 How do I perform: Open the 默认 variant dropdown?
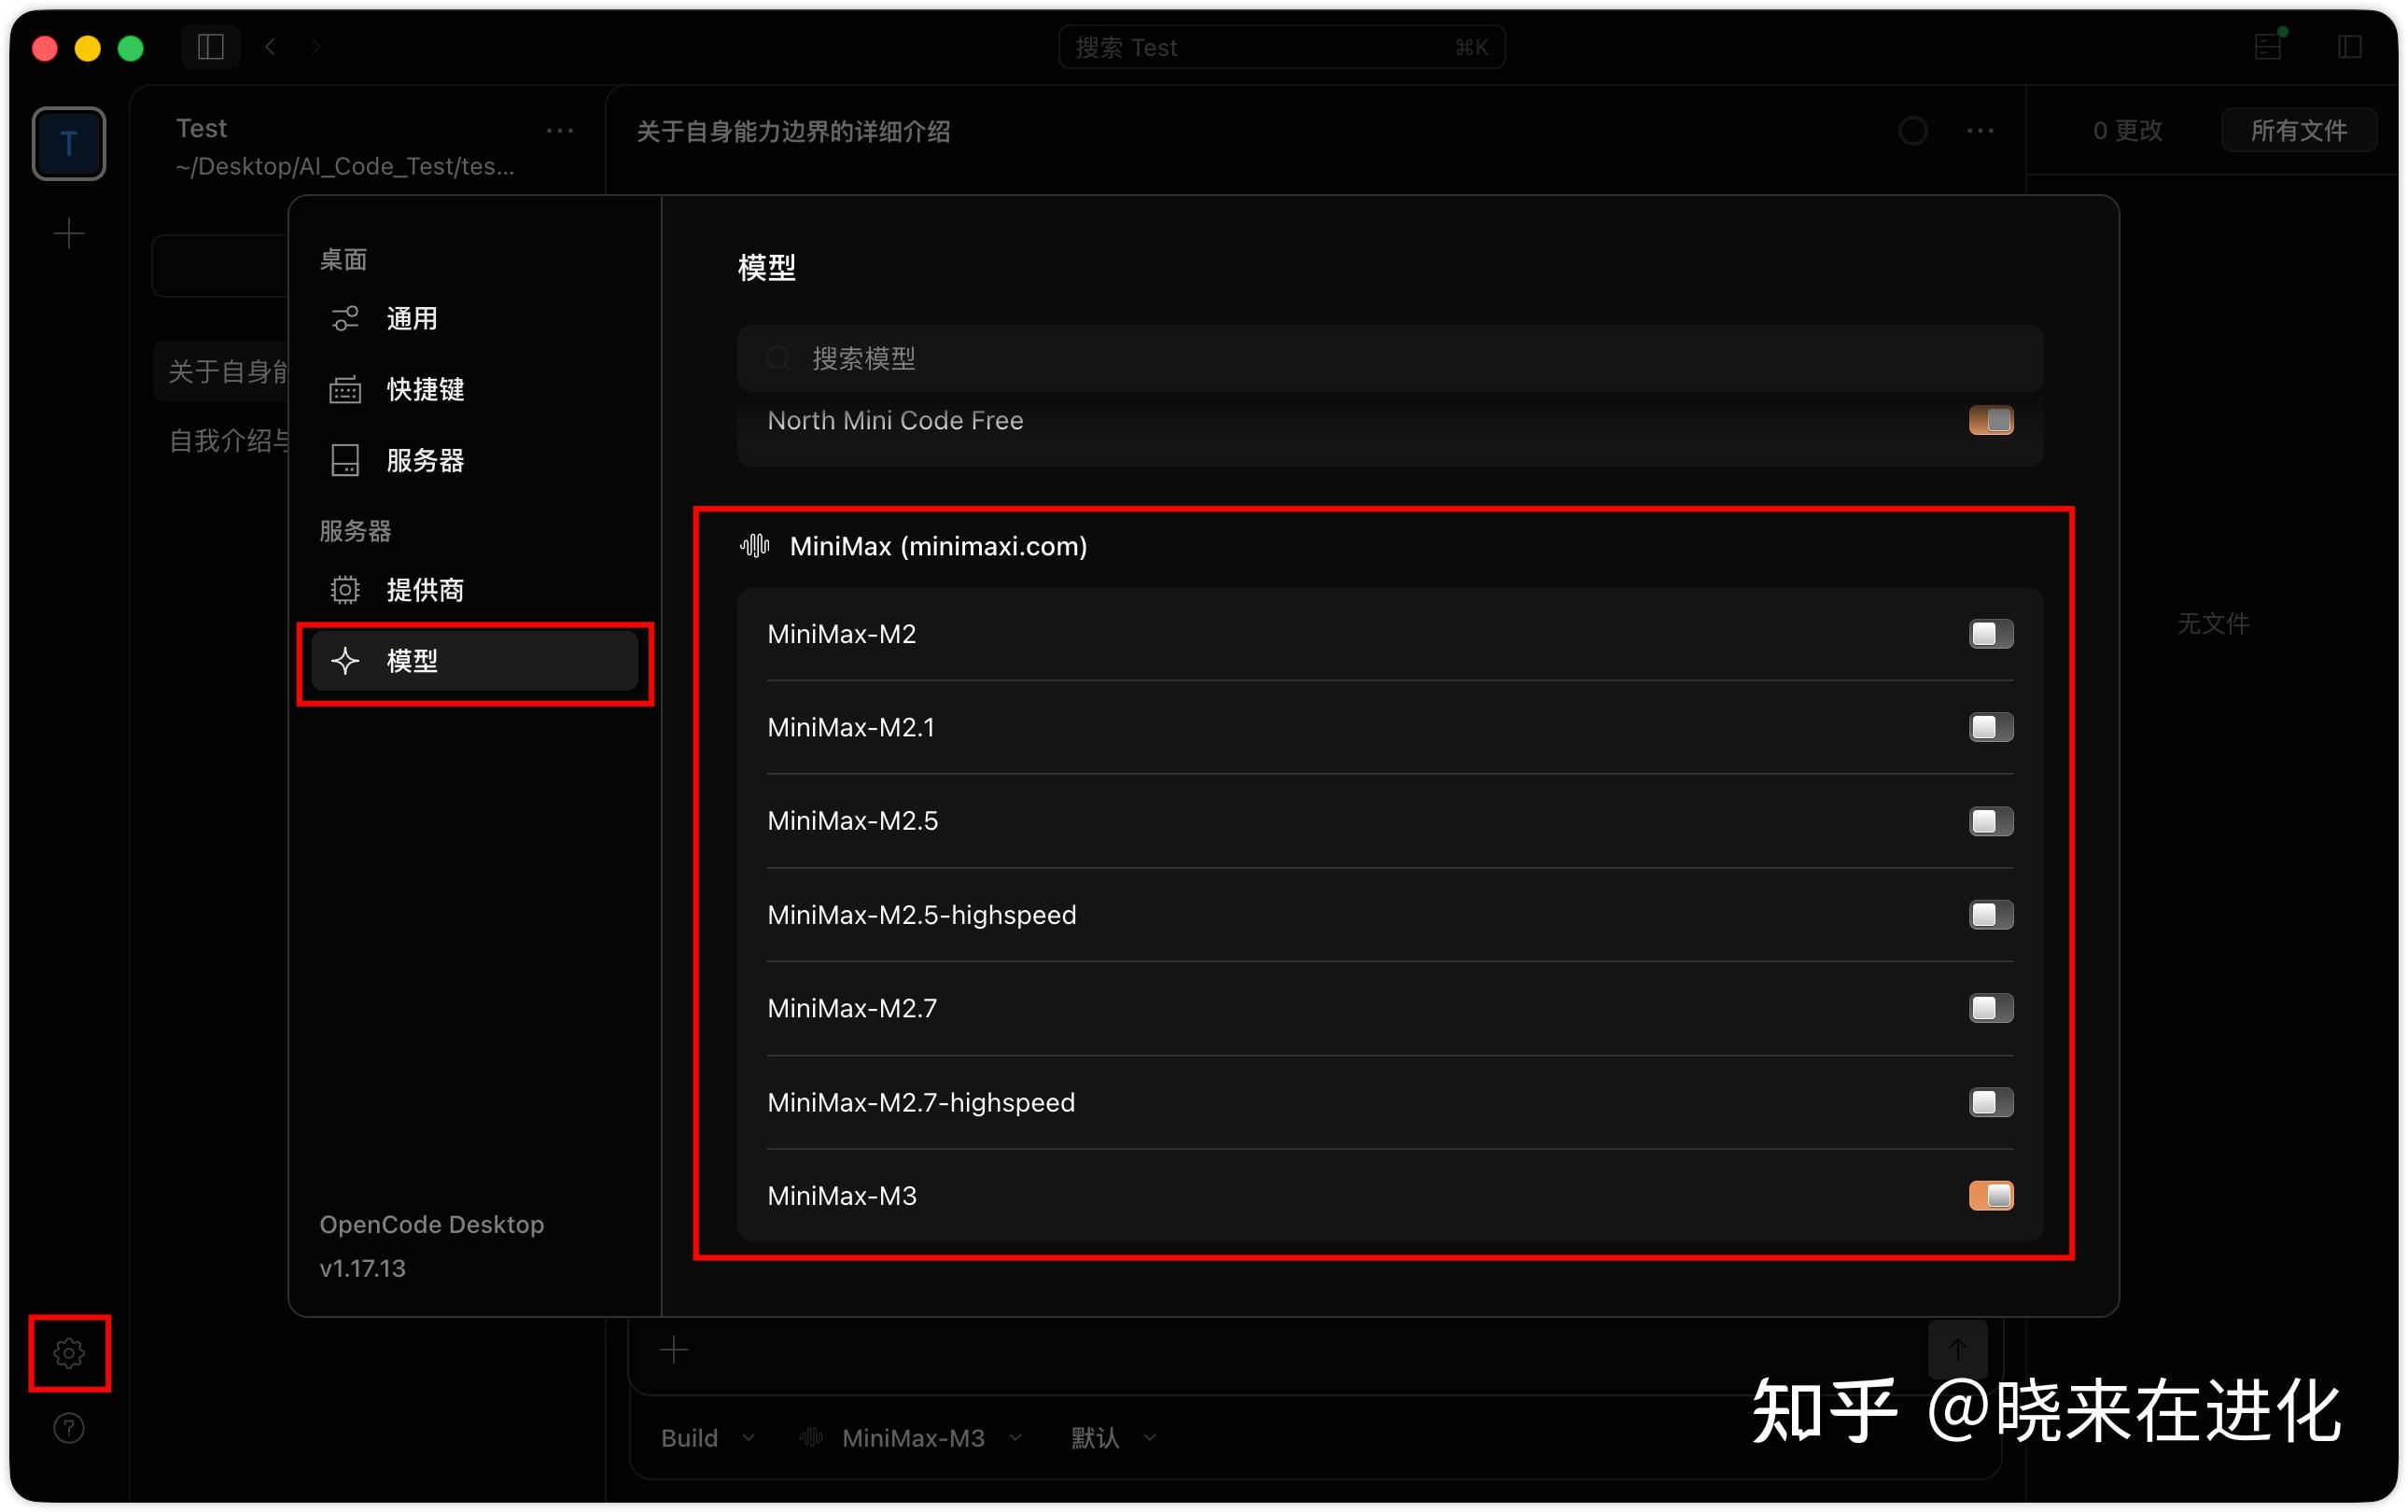click(x=1114, y=1438)
